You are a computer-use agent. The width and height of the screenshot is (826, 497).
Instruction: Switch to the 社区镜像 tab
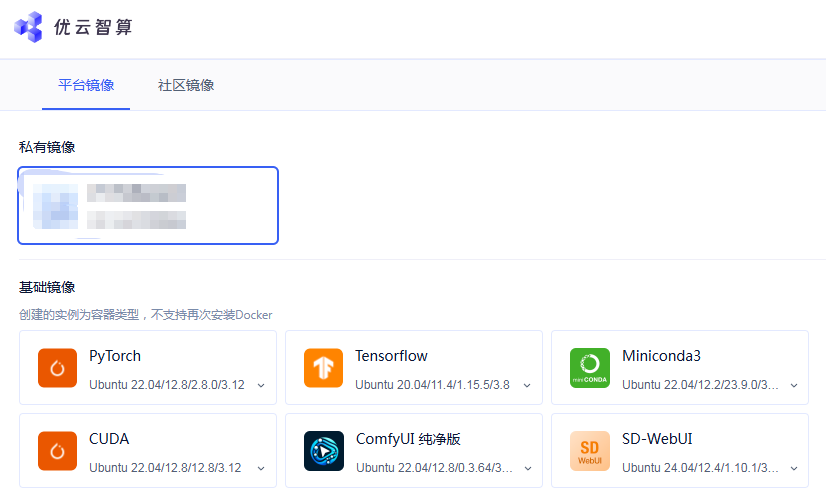click(x=185, y=85)
